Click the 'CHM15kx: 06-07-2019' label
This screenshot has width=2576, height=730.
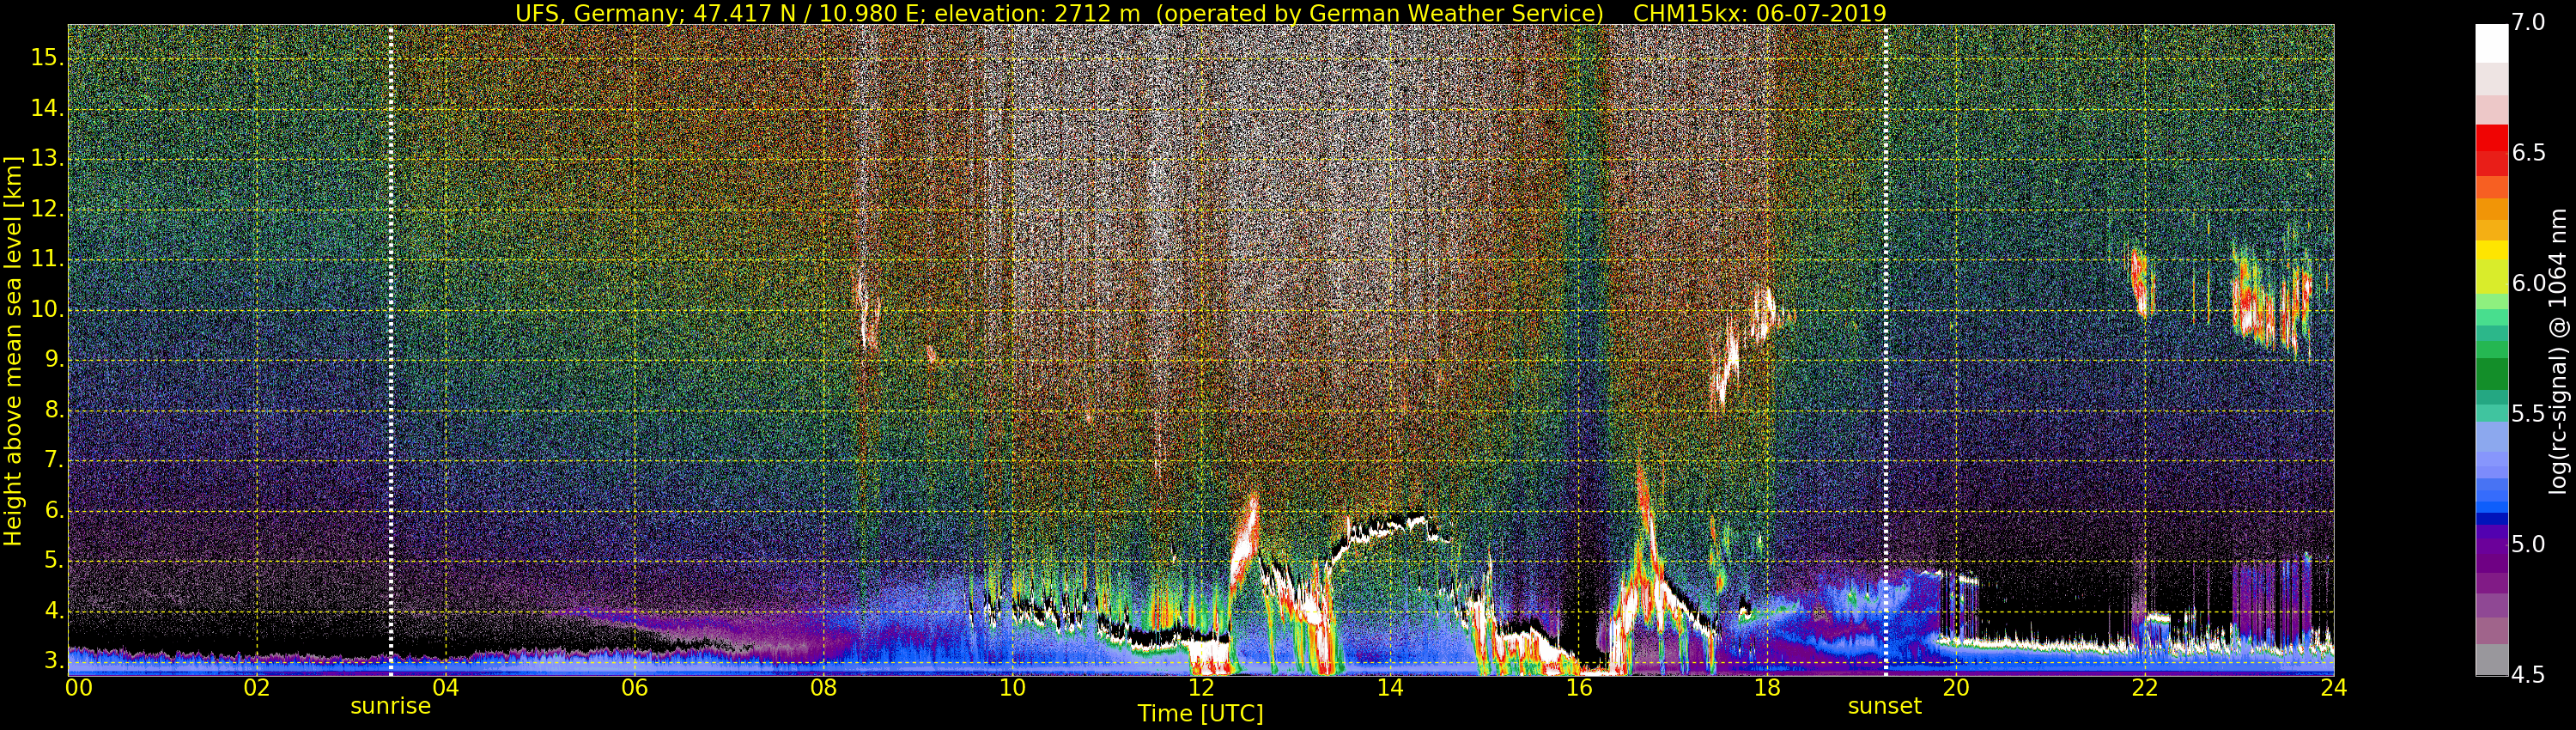1759,13
